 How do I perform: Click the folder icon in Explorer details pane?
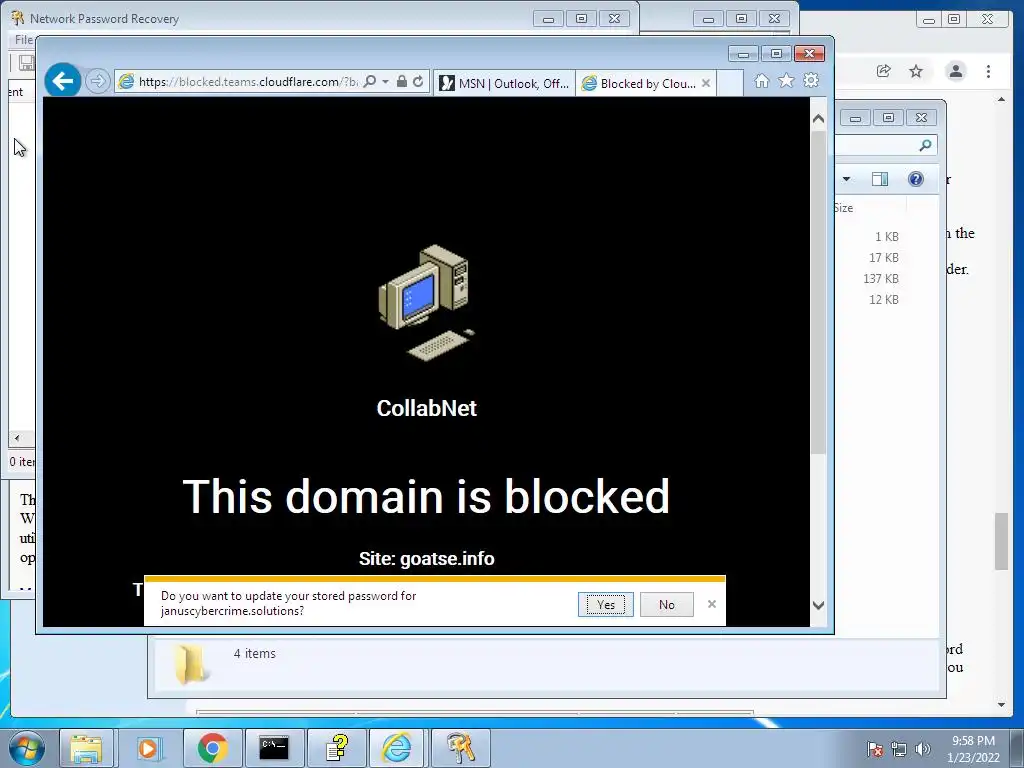point(190,664)
